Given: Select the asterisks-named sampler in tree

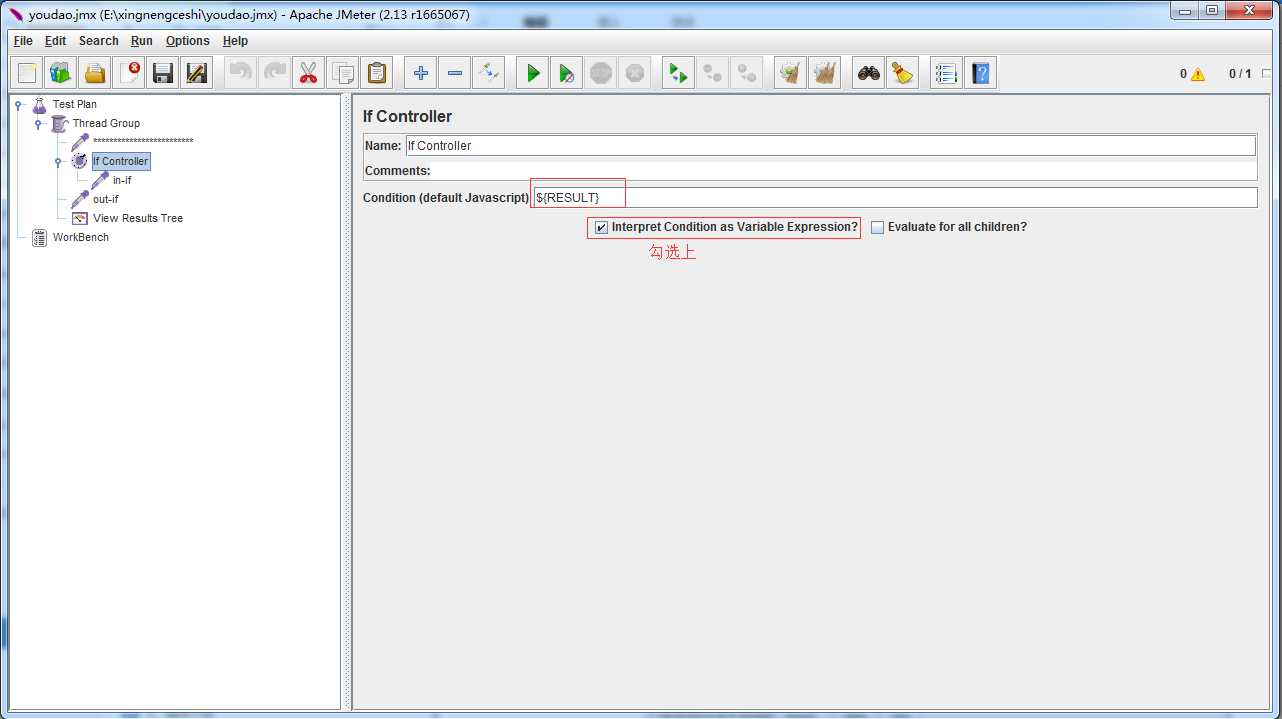Looking at the screenshot, I should tap(143, 142).
